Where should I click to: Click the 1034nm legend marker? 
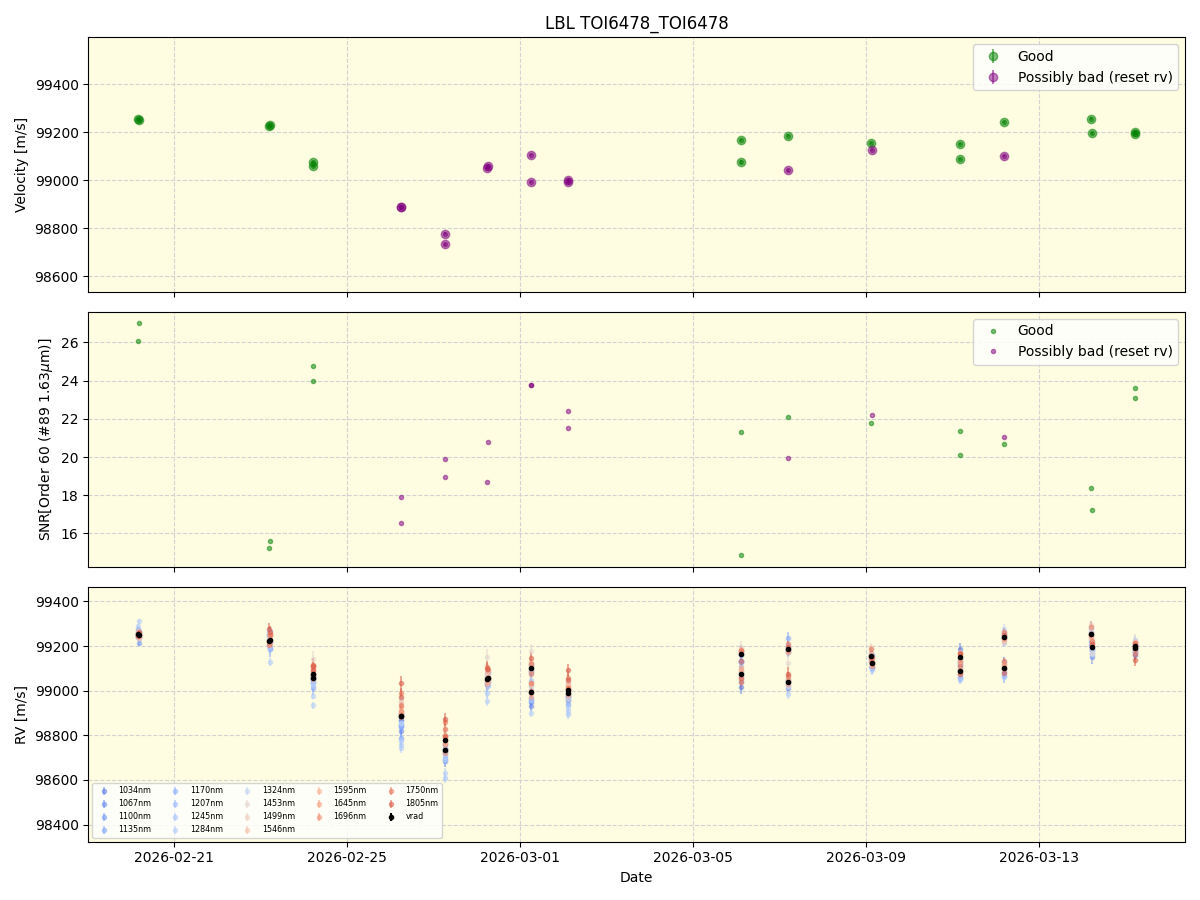tap(103, 790)
